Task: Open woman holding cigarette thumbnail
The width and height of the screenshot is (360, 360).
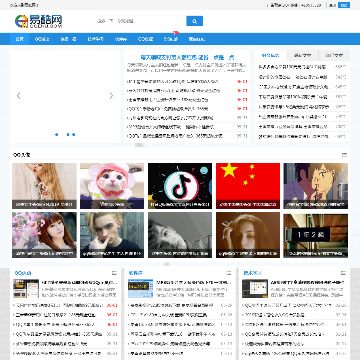Action: click(248, 235)
